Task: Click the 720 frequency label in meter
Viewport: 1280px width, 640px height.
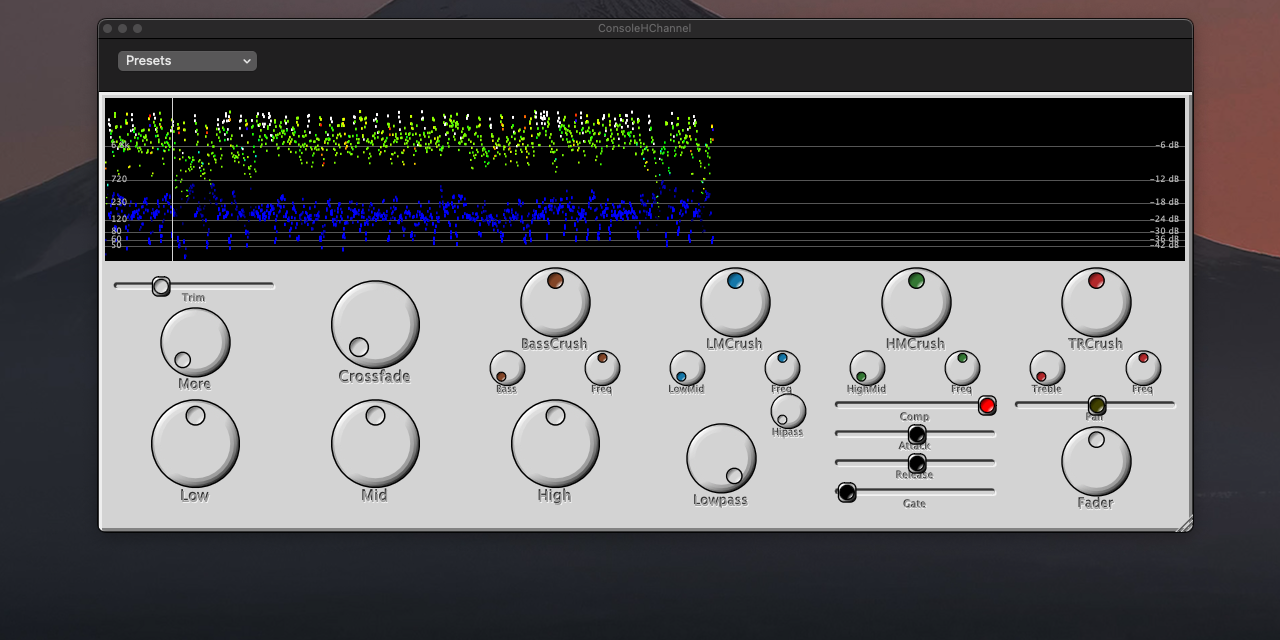Action: pyautogui.click(x=119, y=179)
